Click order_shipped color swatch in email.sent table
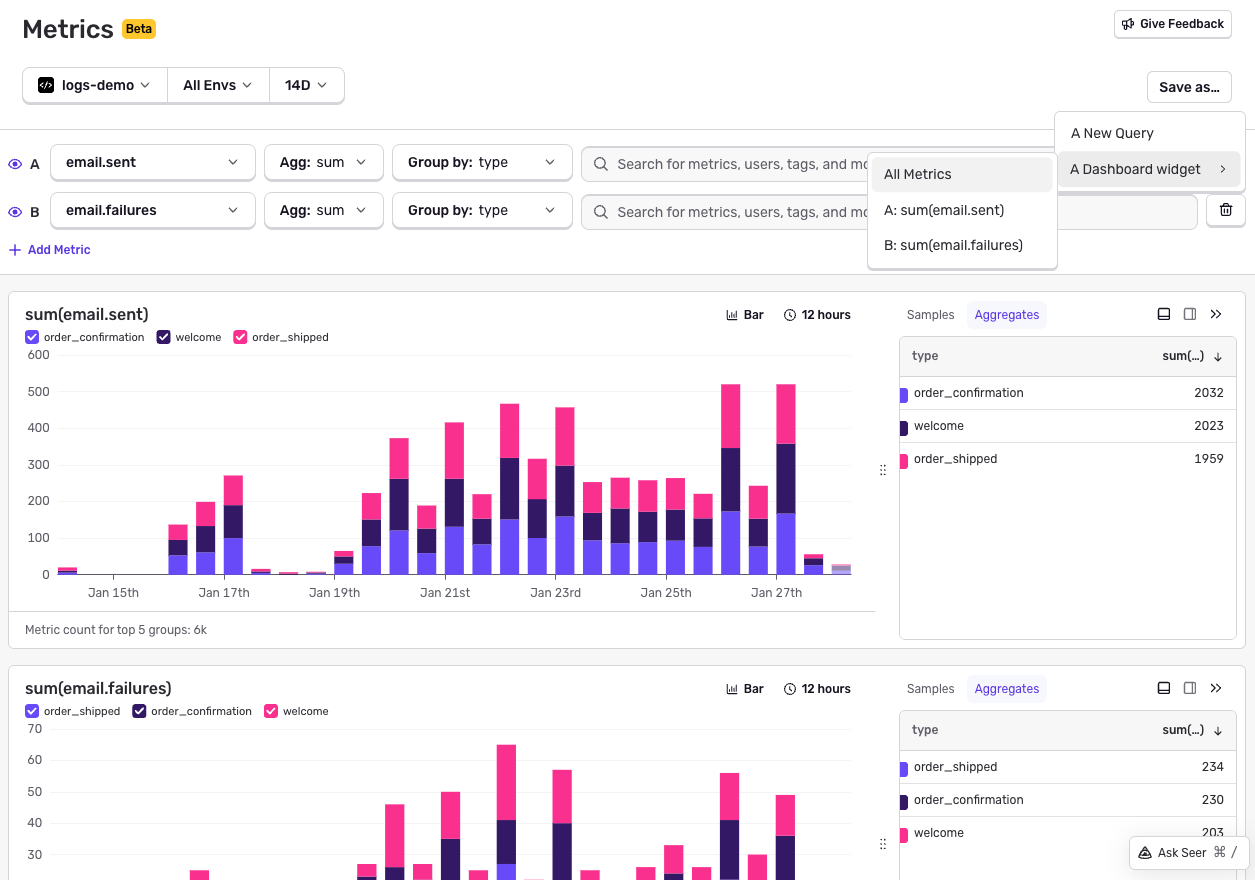Viewport: 1255px width, 880px height. (904, 460)
